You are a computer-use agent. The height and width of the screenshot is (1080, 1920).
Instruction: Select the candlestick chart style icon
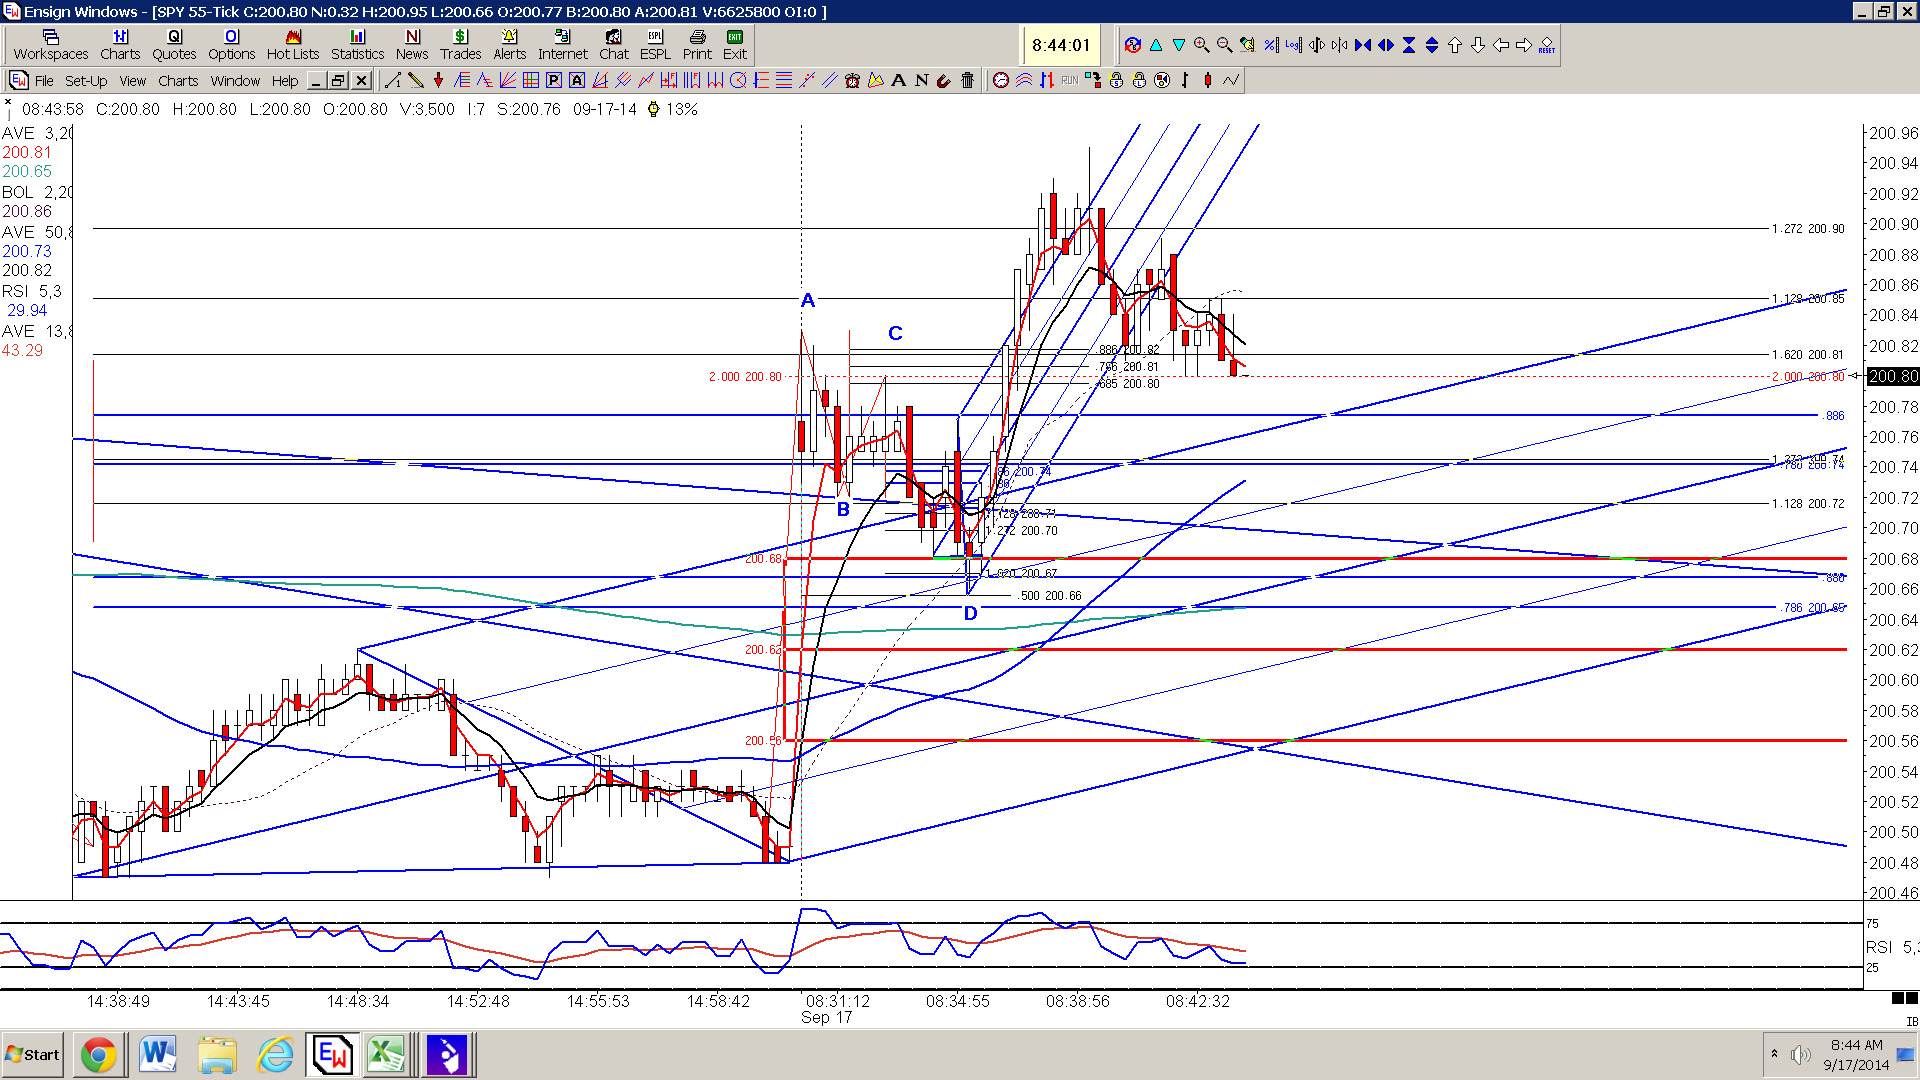coord(1208,80)
